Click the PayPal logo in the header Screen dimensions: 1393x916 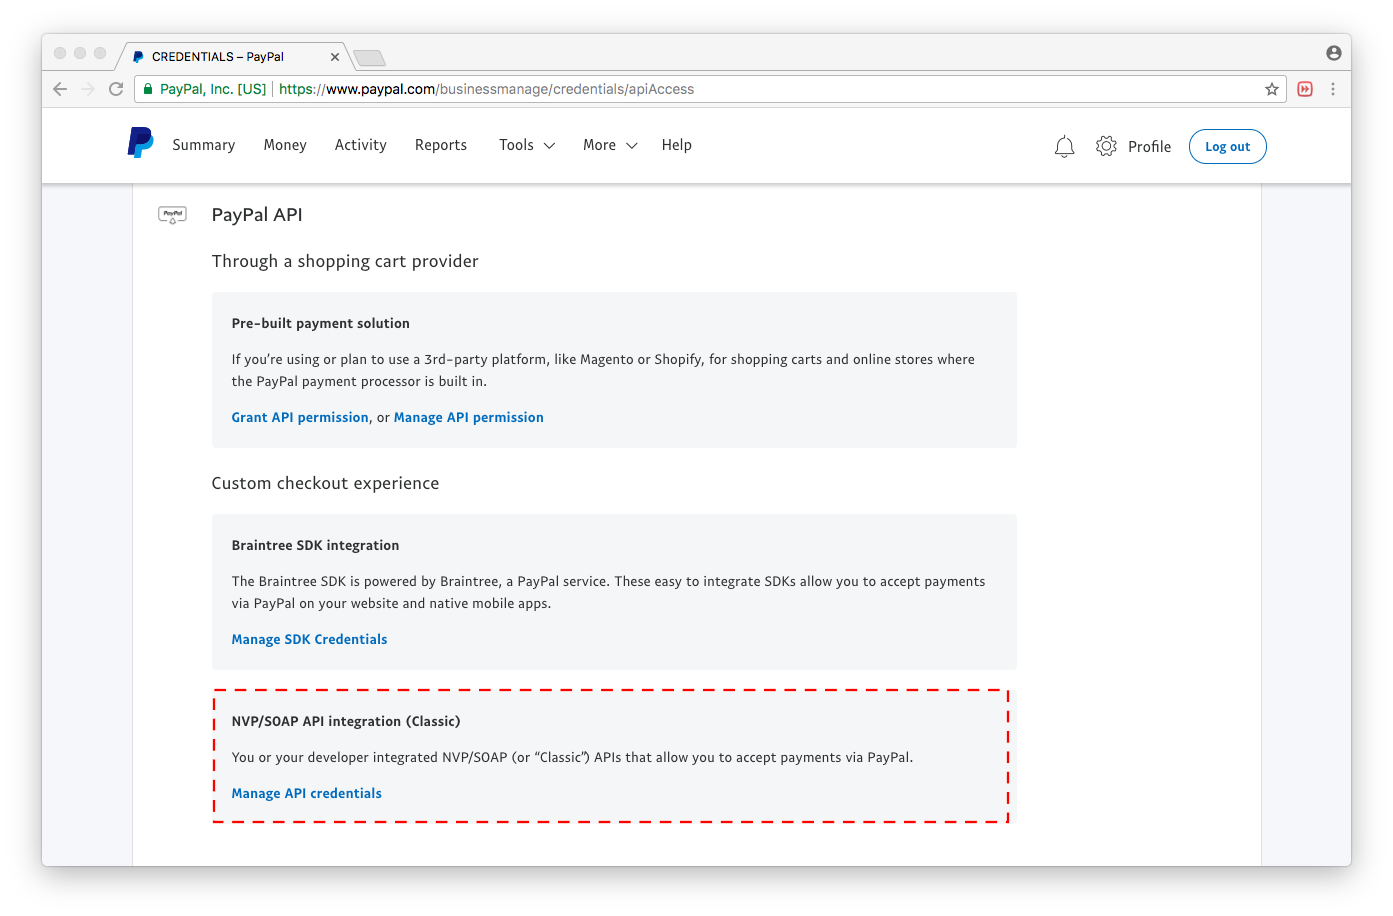click(140, 143)
